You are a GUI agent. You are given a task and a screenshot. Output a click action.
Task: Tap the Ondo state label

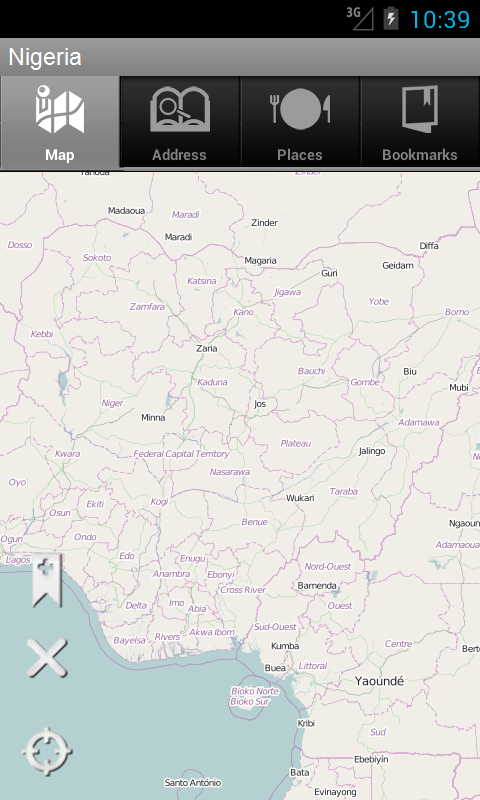[x=85, y=537]
